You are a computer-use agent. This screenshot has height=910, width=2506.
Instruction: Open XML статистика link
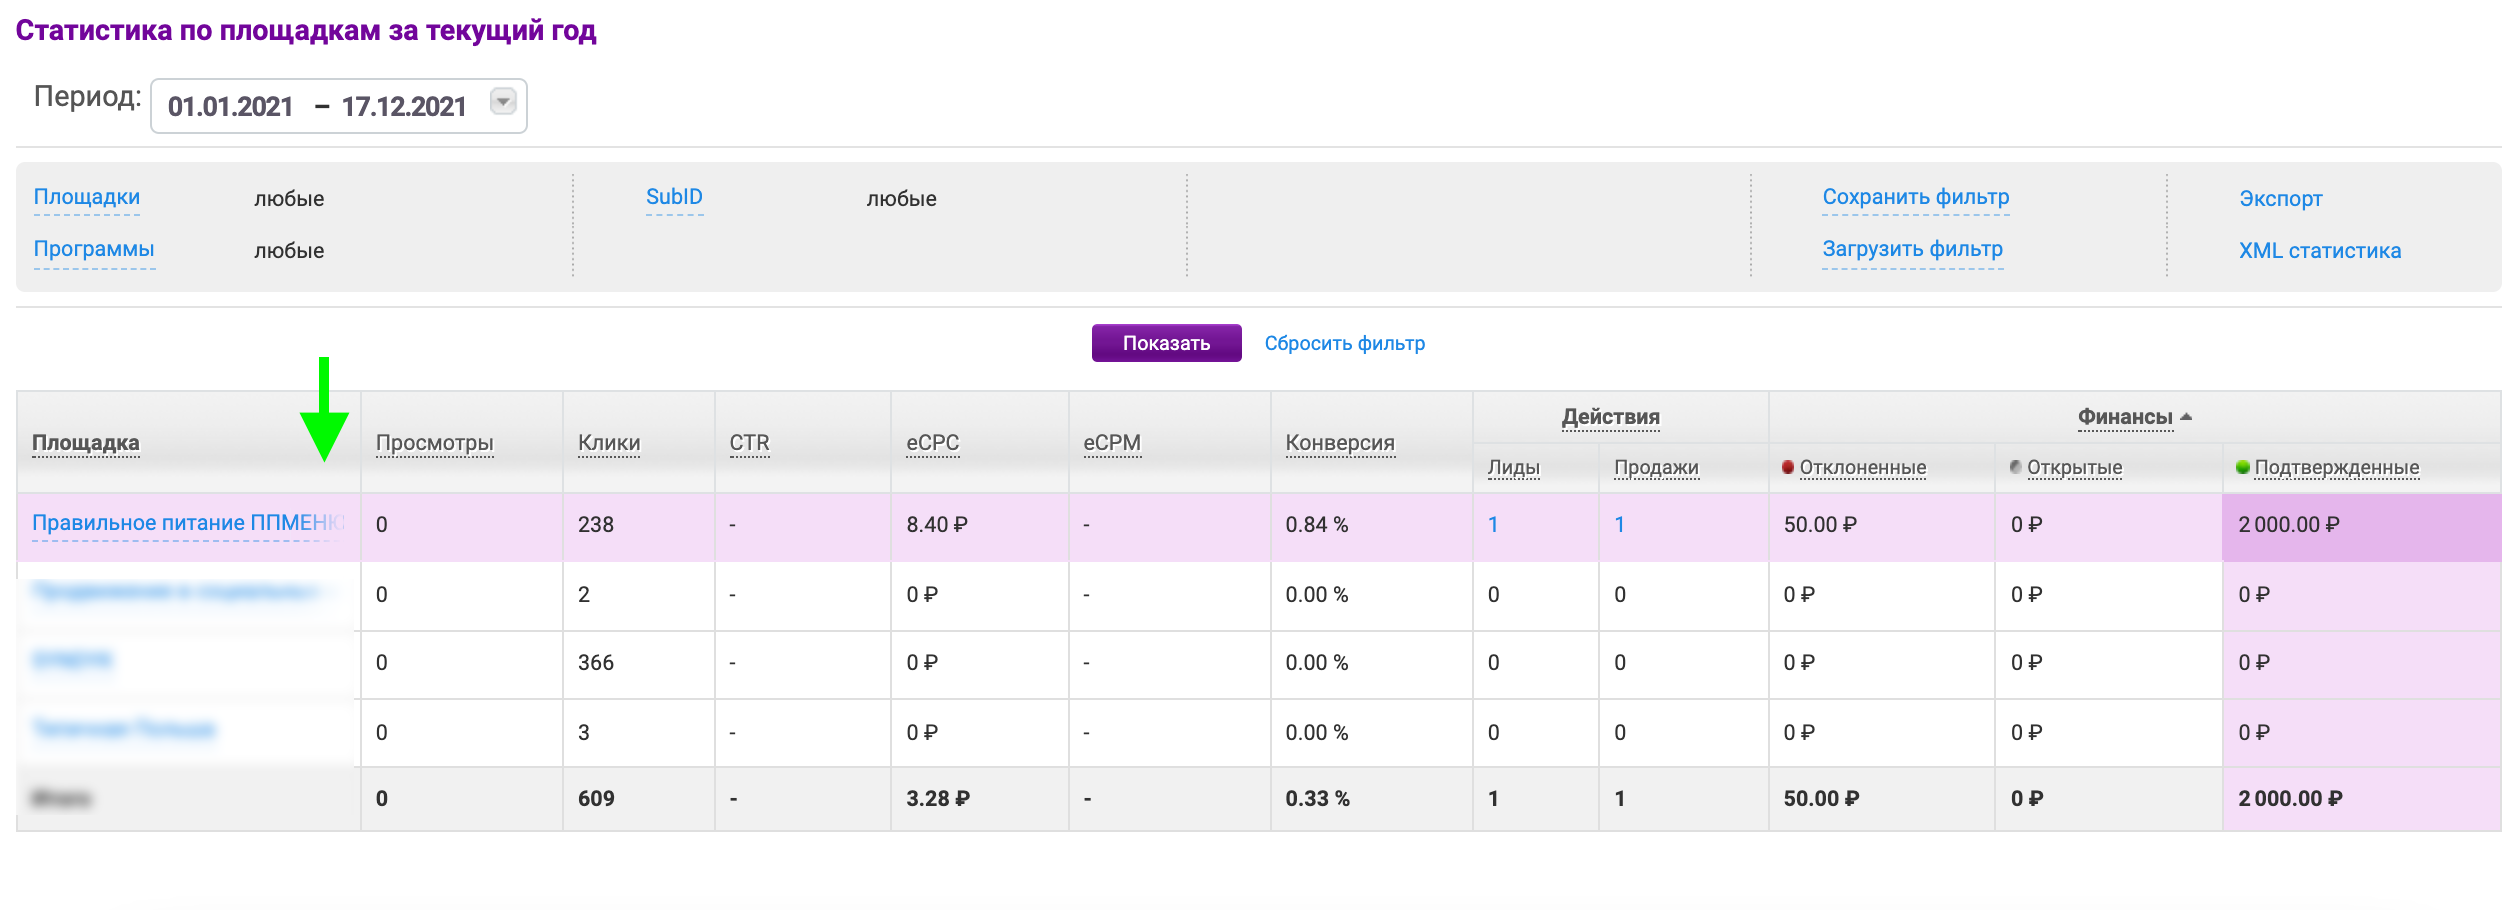tap(2319, 250)
